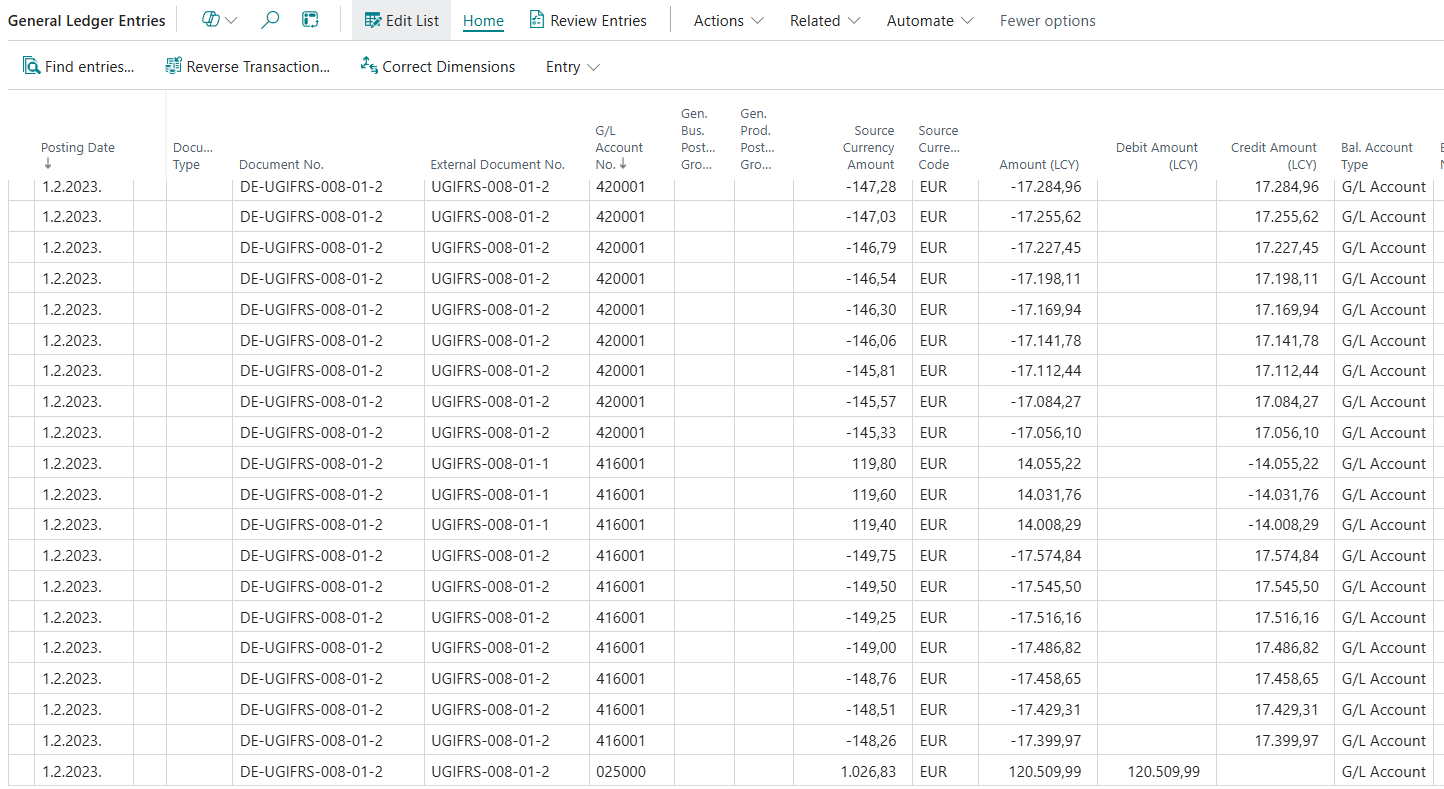Click the Source Curre... Code header
The height and width of the screenshot is (789, 1444).
pyautogui.click(x=938, y=147)
